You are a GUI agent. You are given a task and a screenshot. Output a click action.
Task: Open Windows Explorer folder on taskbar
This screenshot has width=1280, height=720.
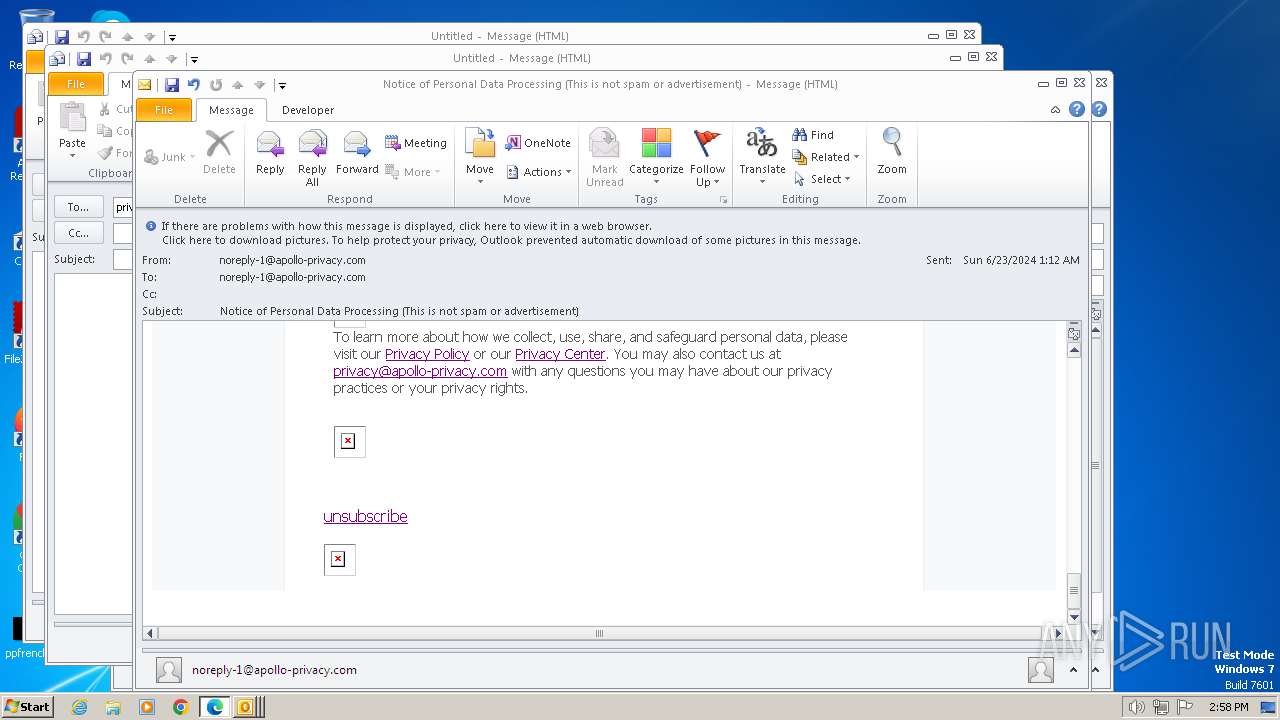pos(113,707)
